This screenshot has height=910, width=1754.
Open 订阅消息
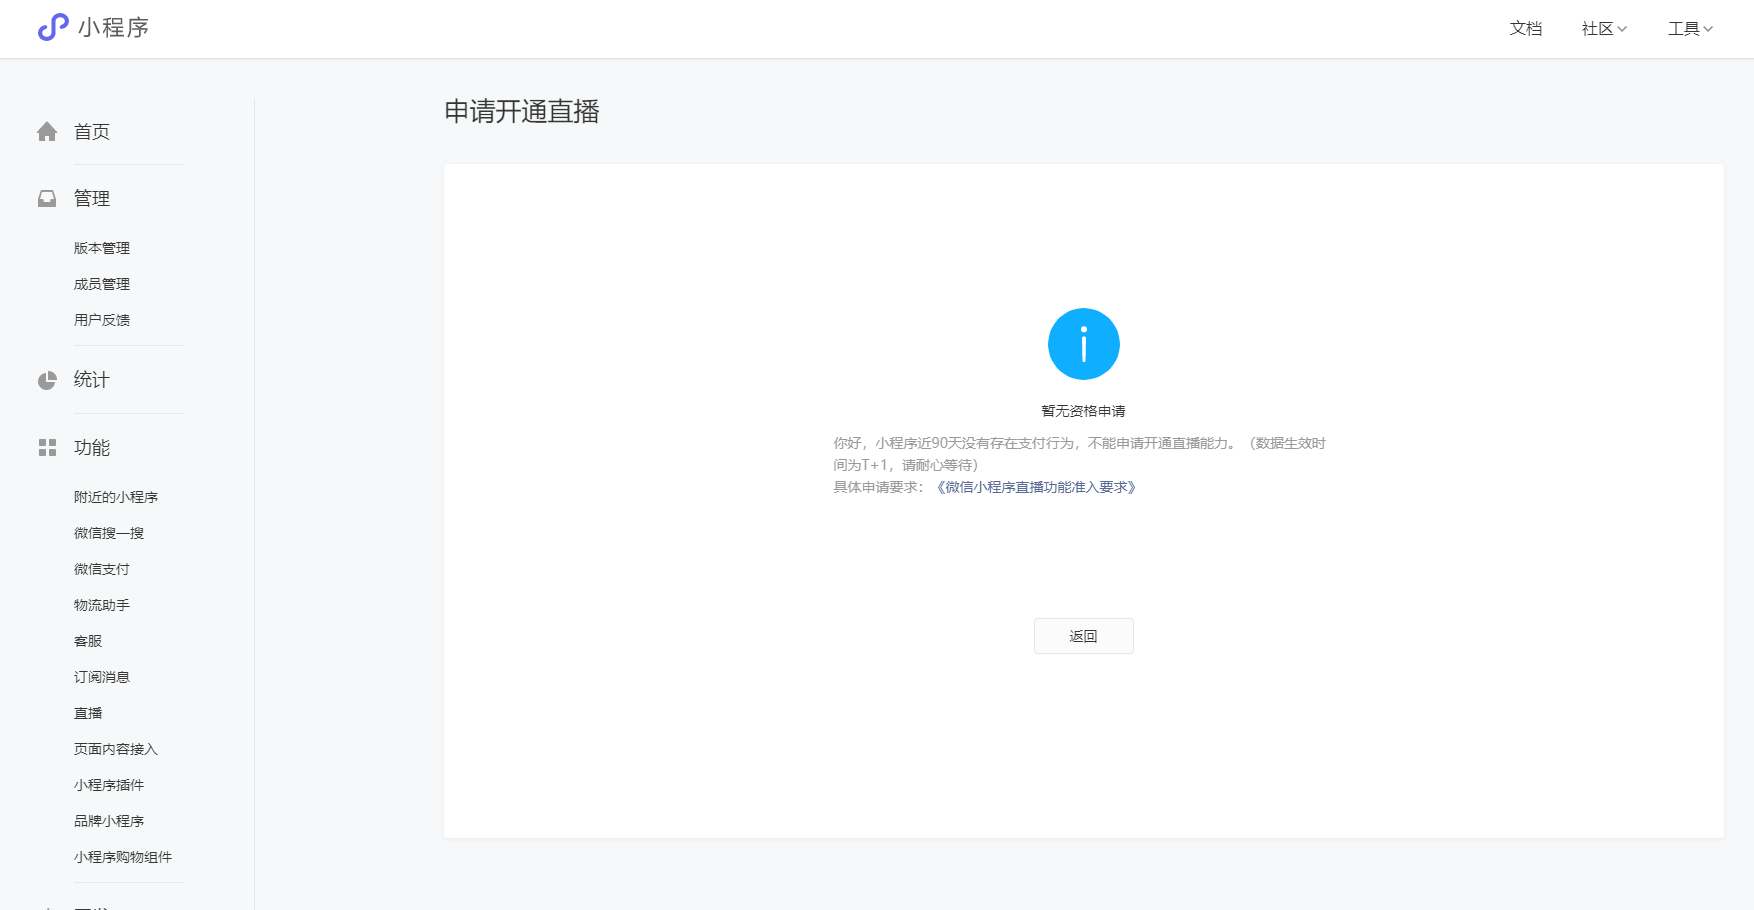coord(102,677)
